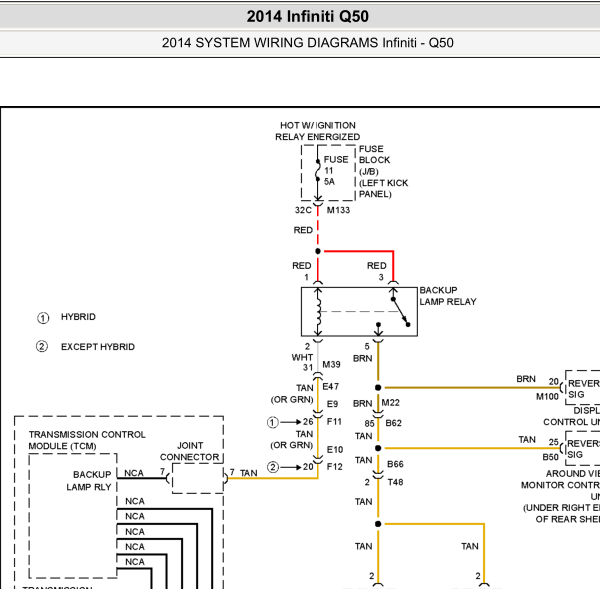Click connector label "F11"
The image size is (600, 589).
(334, 421)
